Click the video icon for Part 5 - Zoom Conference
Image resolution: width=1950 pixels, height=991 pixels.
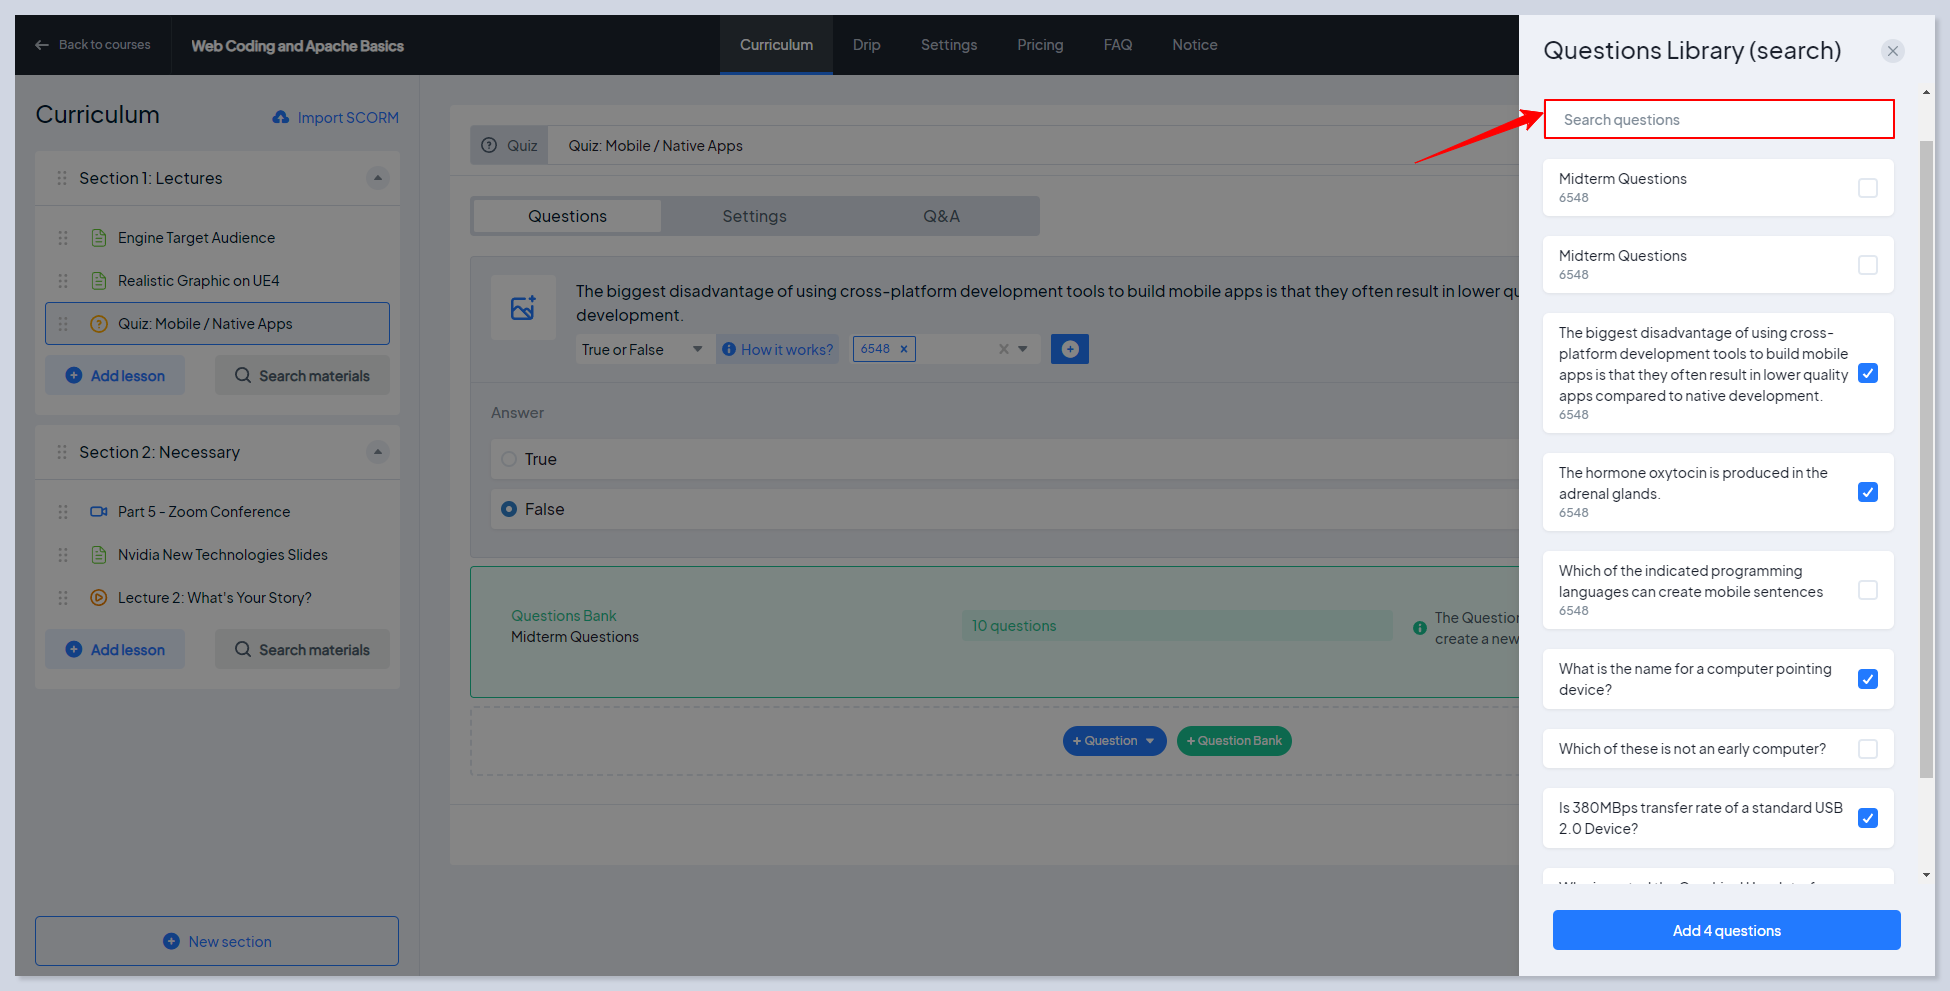98,512
